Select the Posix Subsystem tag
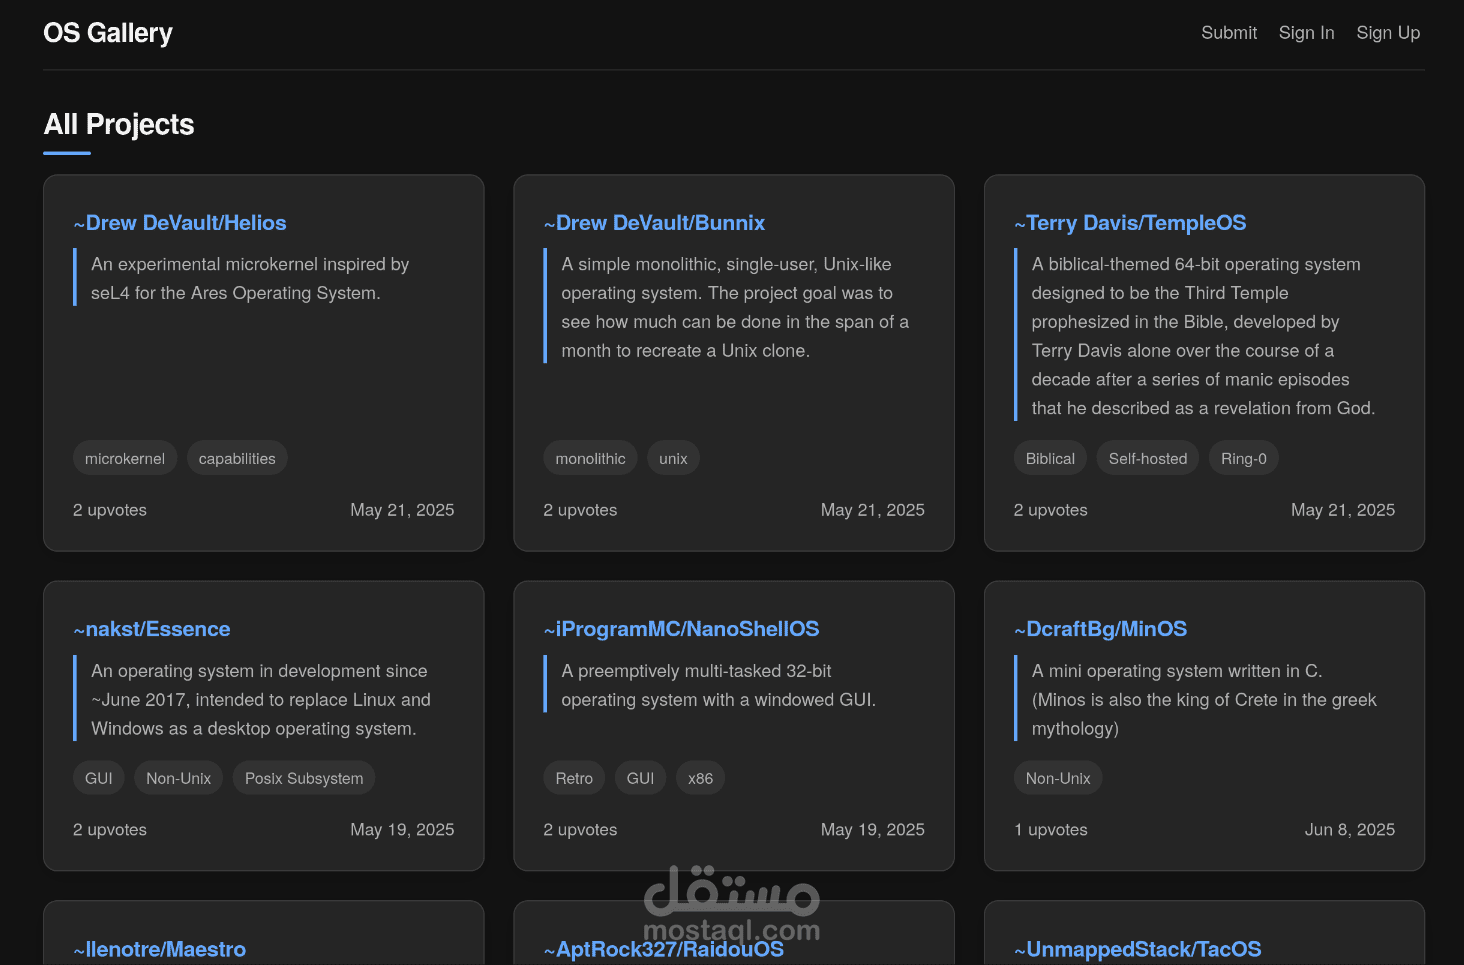This screenshot has width=1464, height=965. tap(304, 778)
